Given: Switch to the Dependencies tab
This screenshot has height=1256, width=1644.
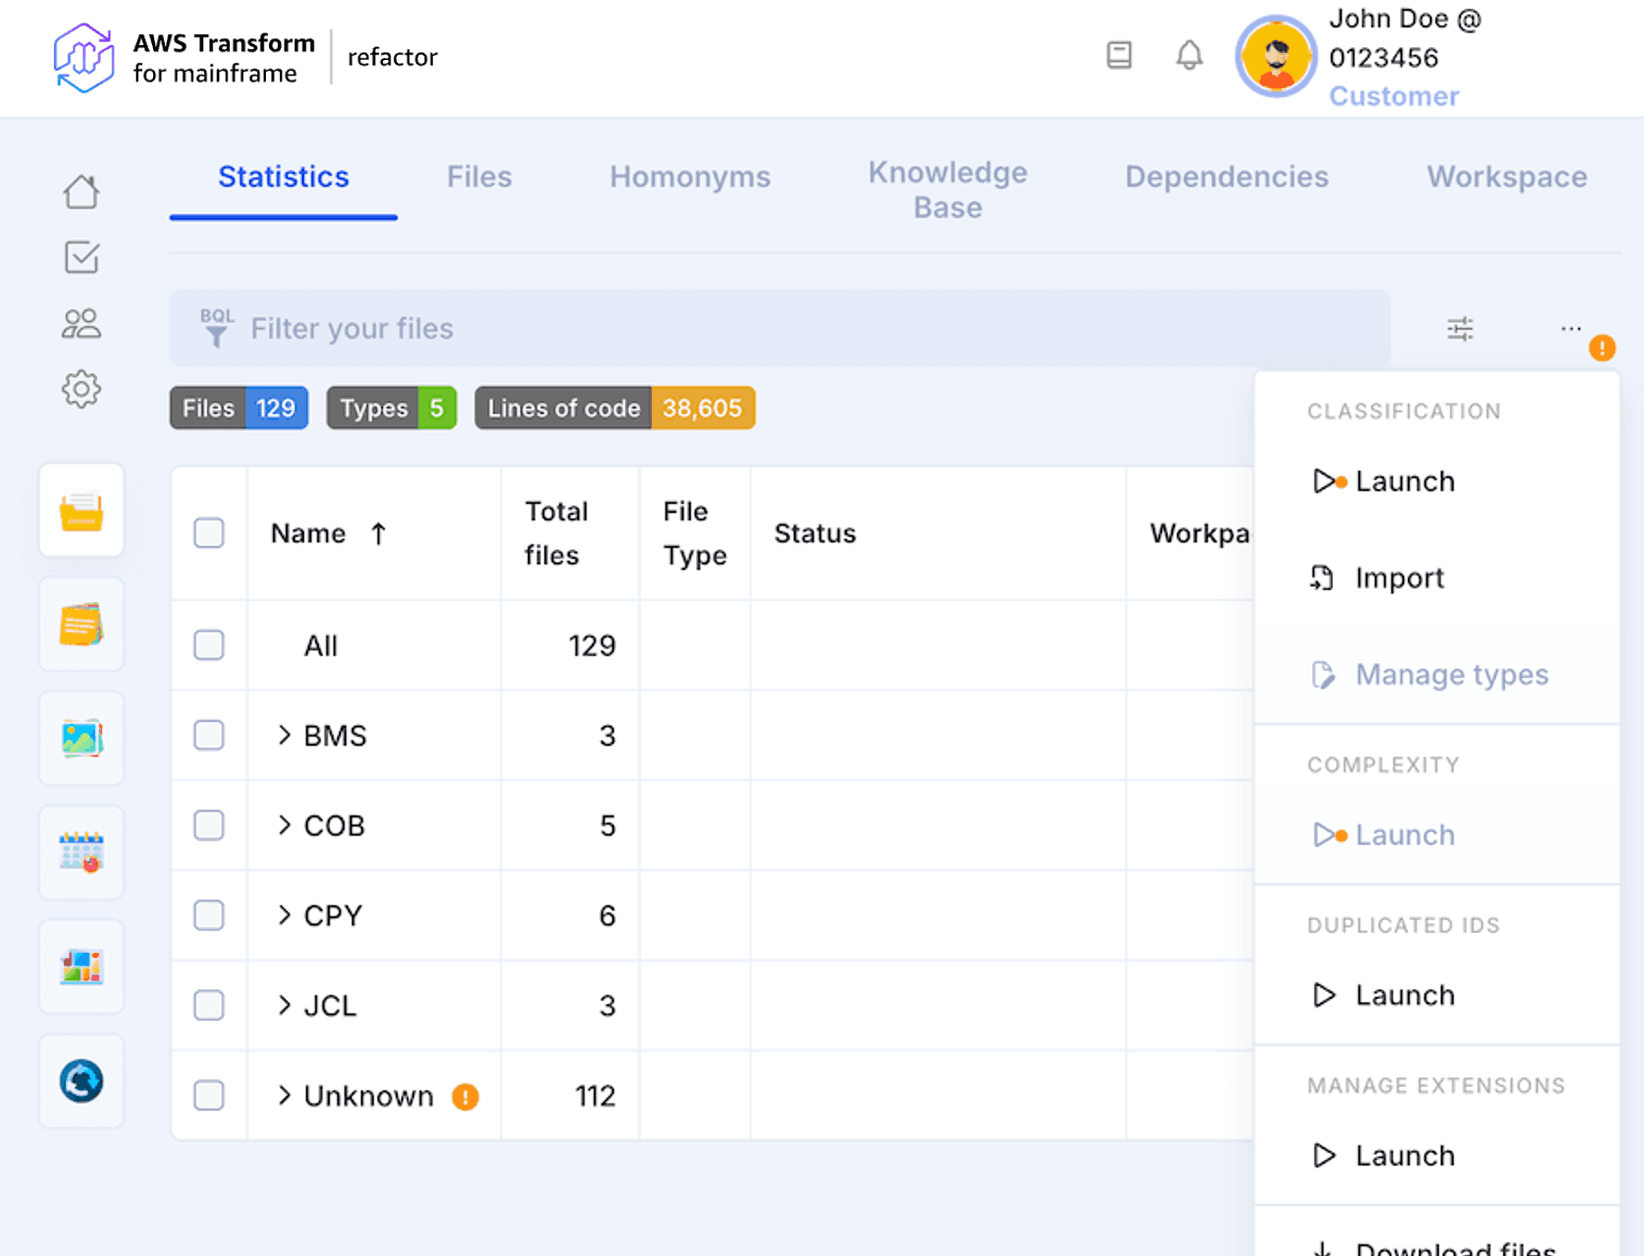Looking at the screenshot, I should pos(1226,177).
